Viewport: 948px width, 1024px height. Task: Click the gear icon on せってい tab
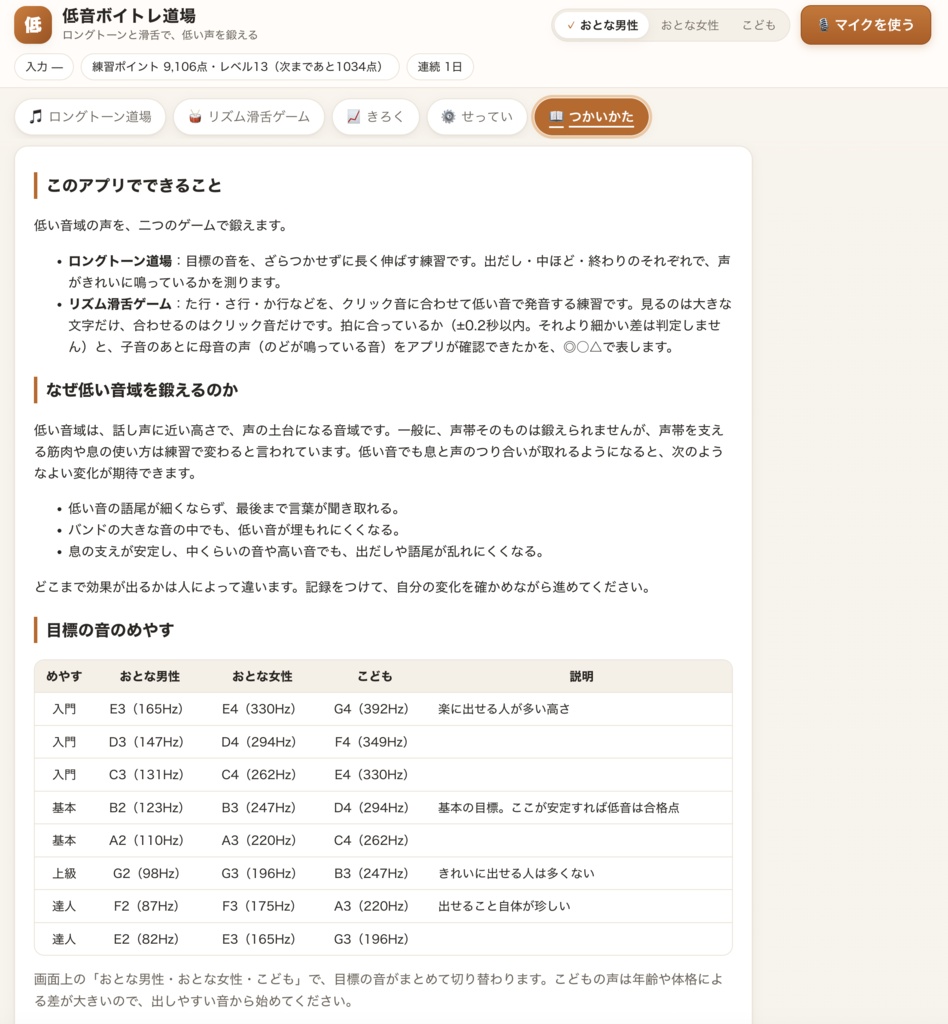pos(448,117)
